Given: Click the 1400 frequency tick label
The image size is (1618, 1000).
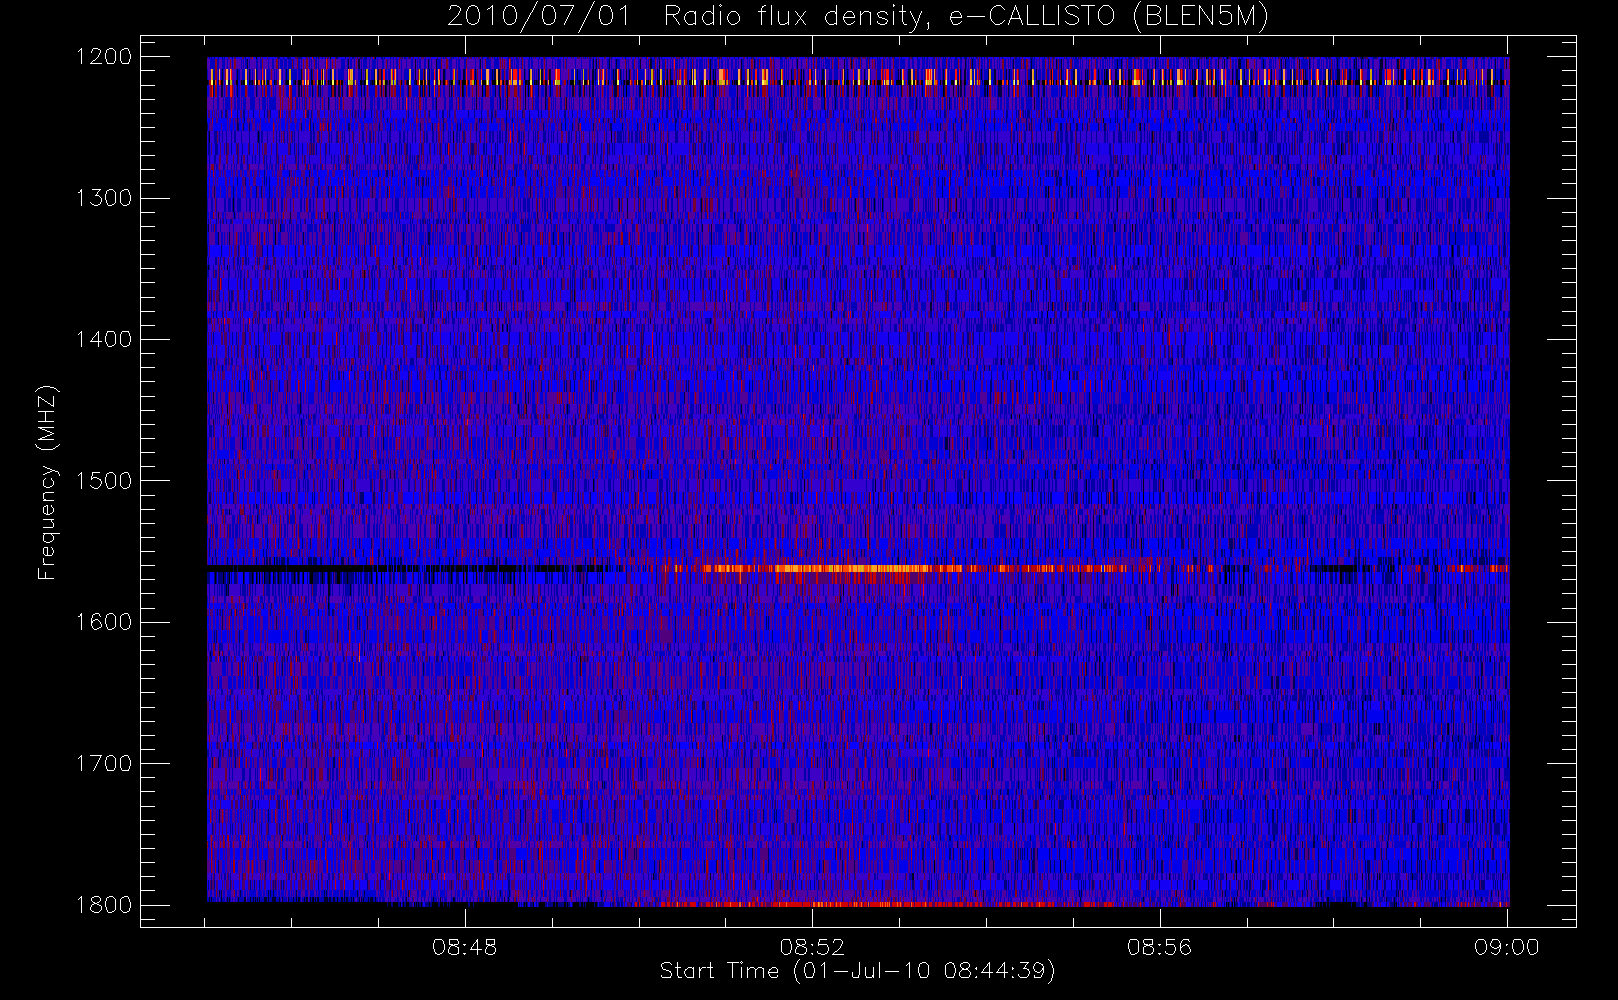Looking at the screenshot, I should point(104,340).
